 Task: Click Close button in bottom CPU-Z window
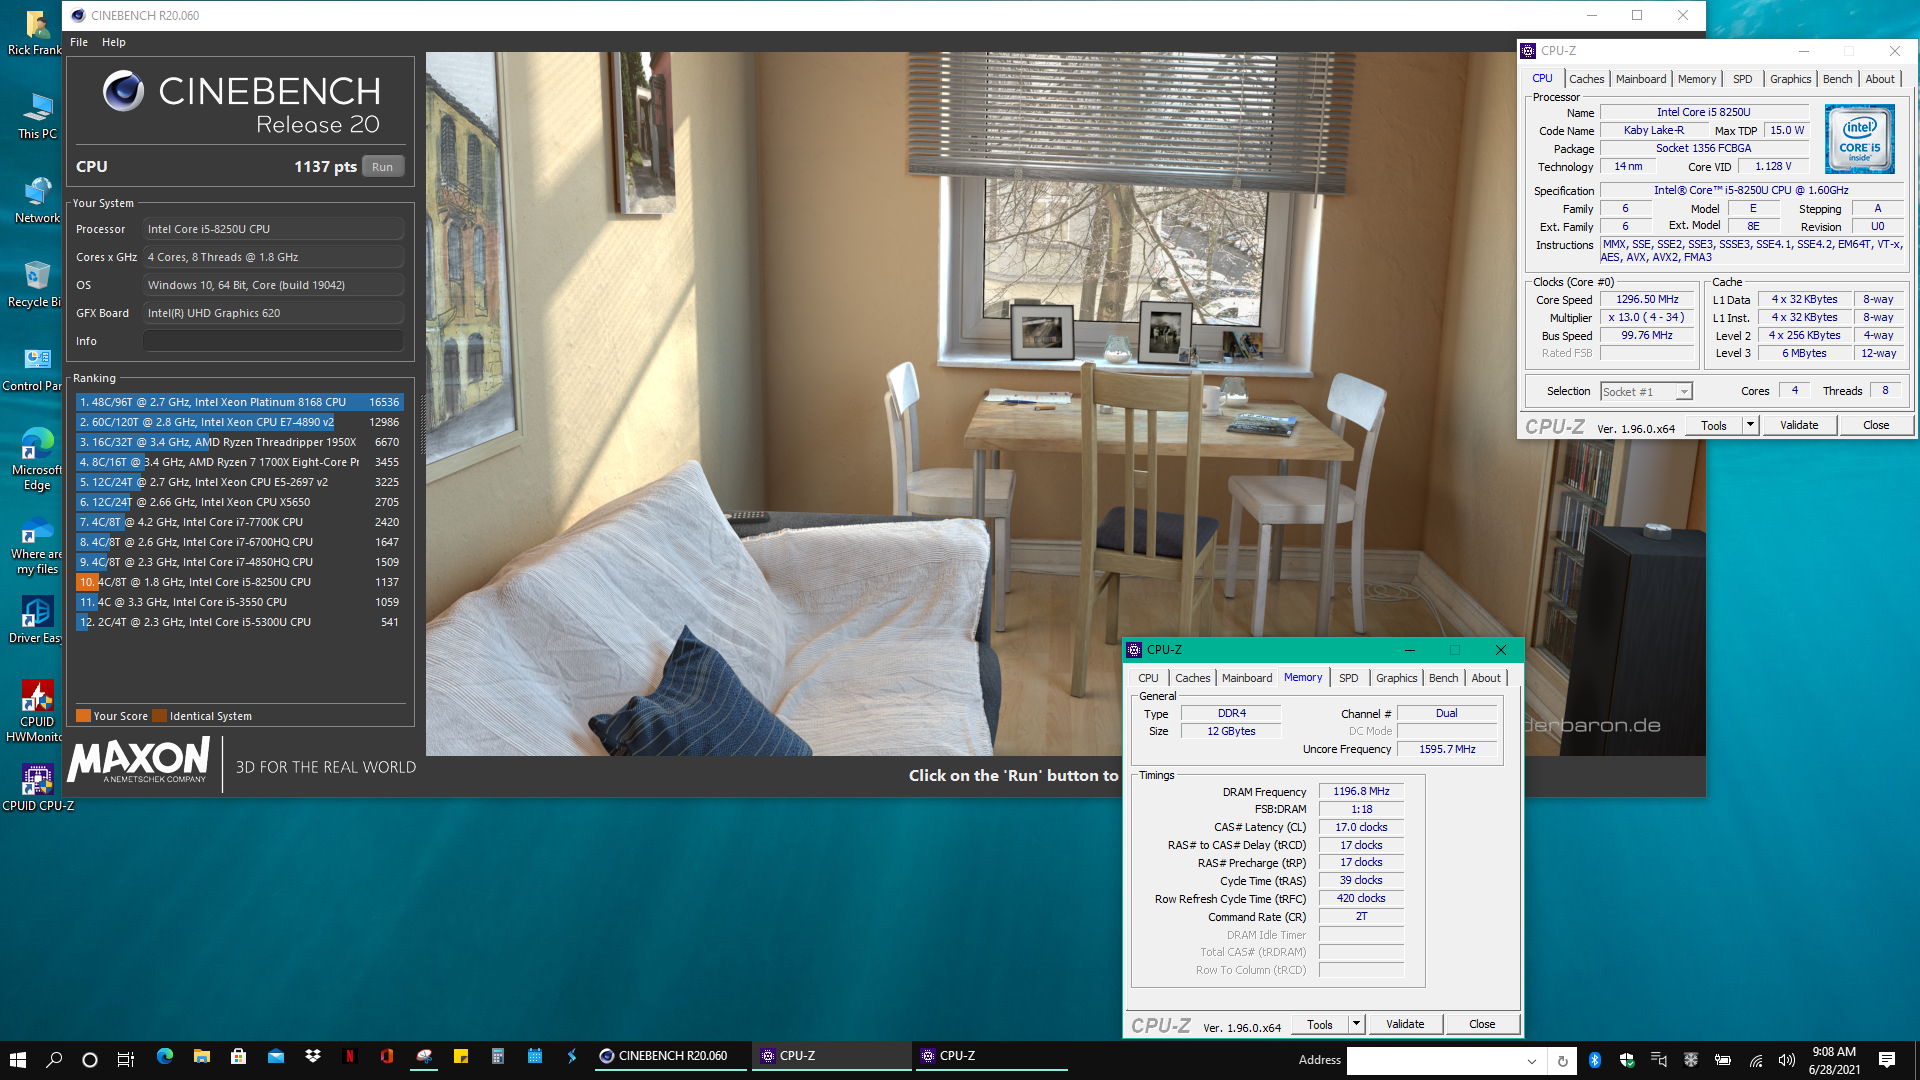point(1482,1024)
